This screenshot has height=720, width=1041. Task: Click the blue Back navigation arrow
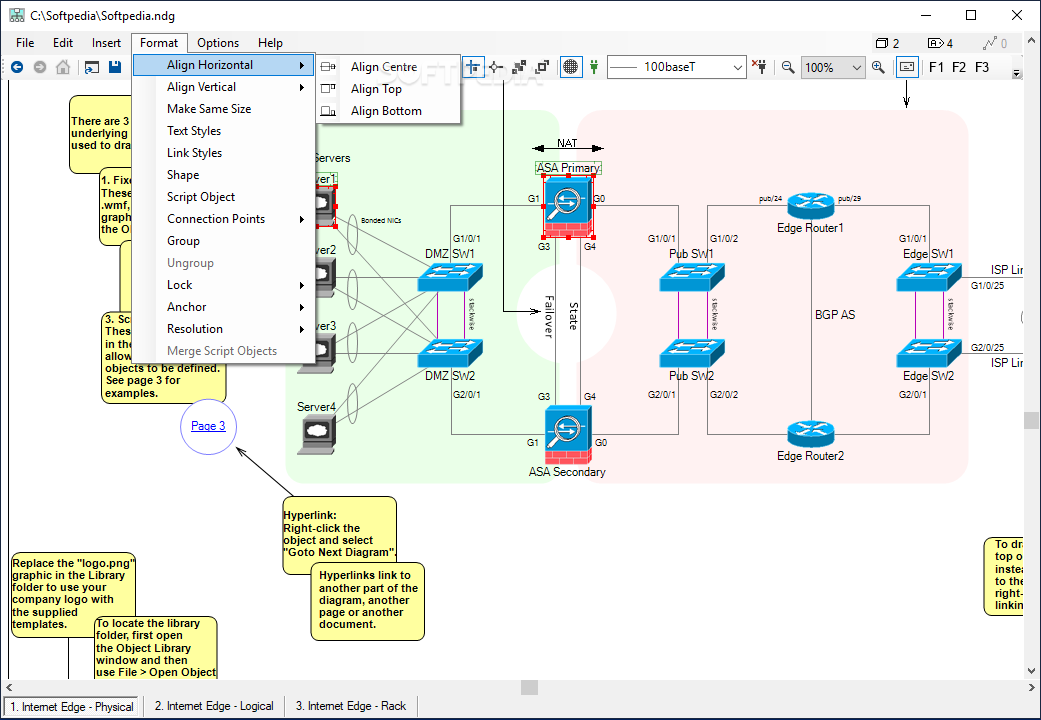tap(17, 67)
